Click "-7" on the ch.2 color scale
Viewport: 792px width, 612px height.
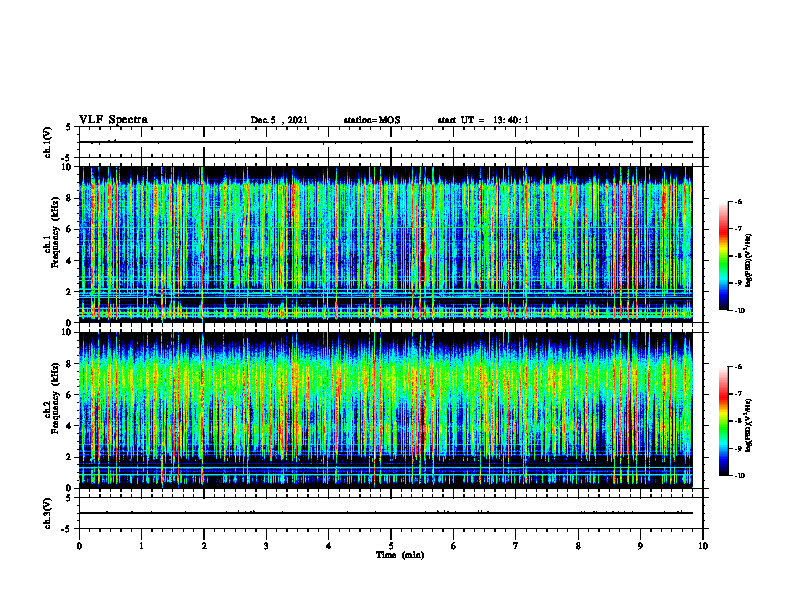click(738, 394)
